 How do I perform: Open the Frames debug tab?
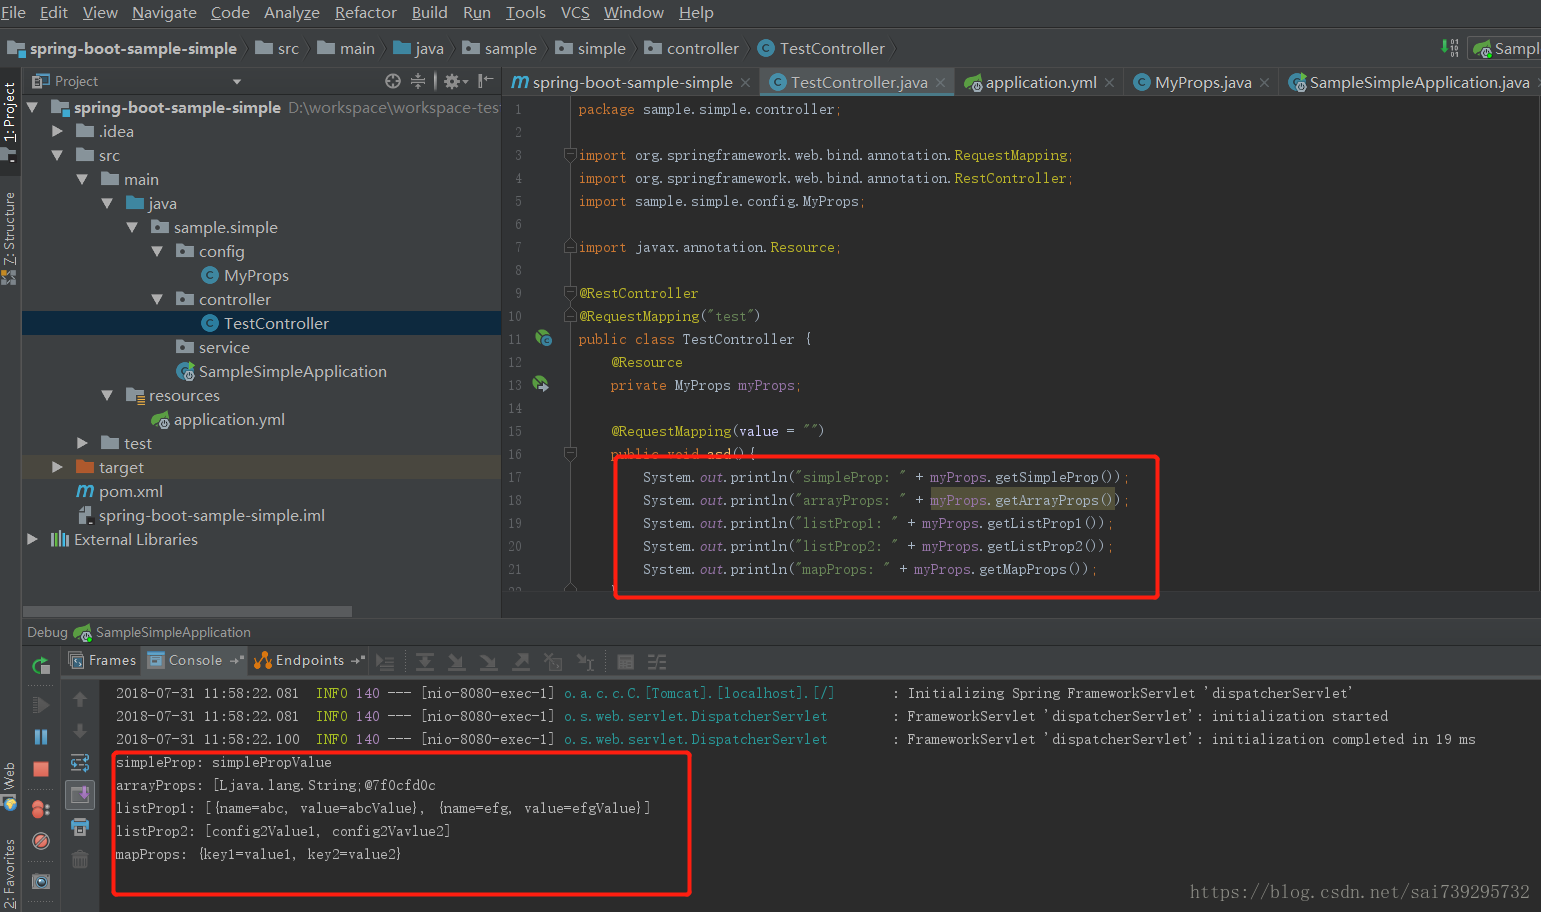pyautogui.click(x=102, y=660)
